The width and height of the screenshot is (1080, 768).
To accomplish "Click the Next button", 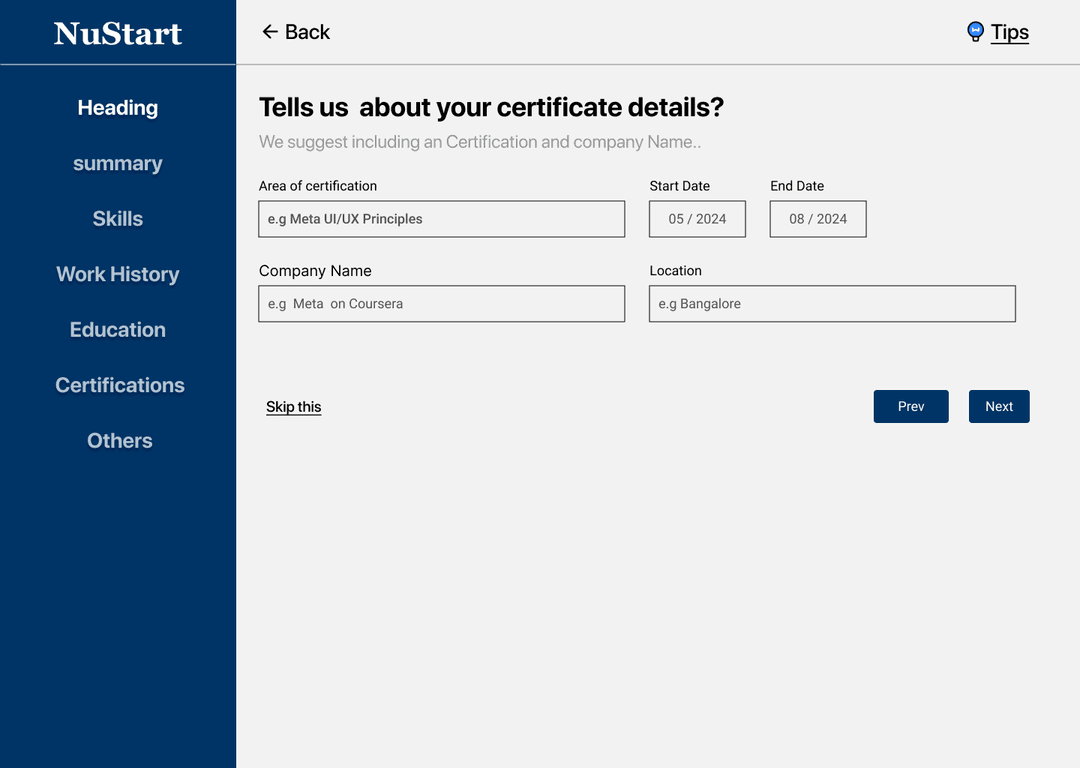I will [999, 406].
